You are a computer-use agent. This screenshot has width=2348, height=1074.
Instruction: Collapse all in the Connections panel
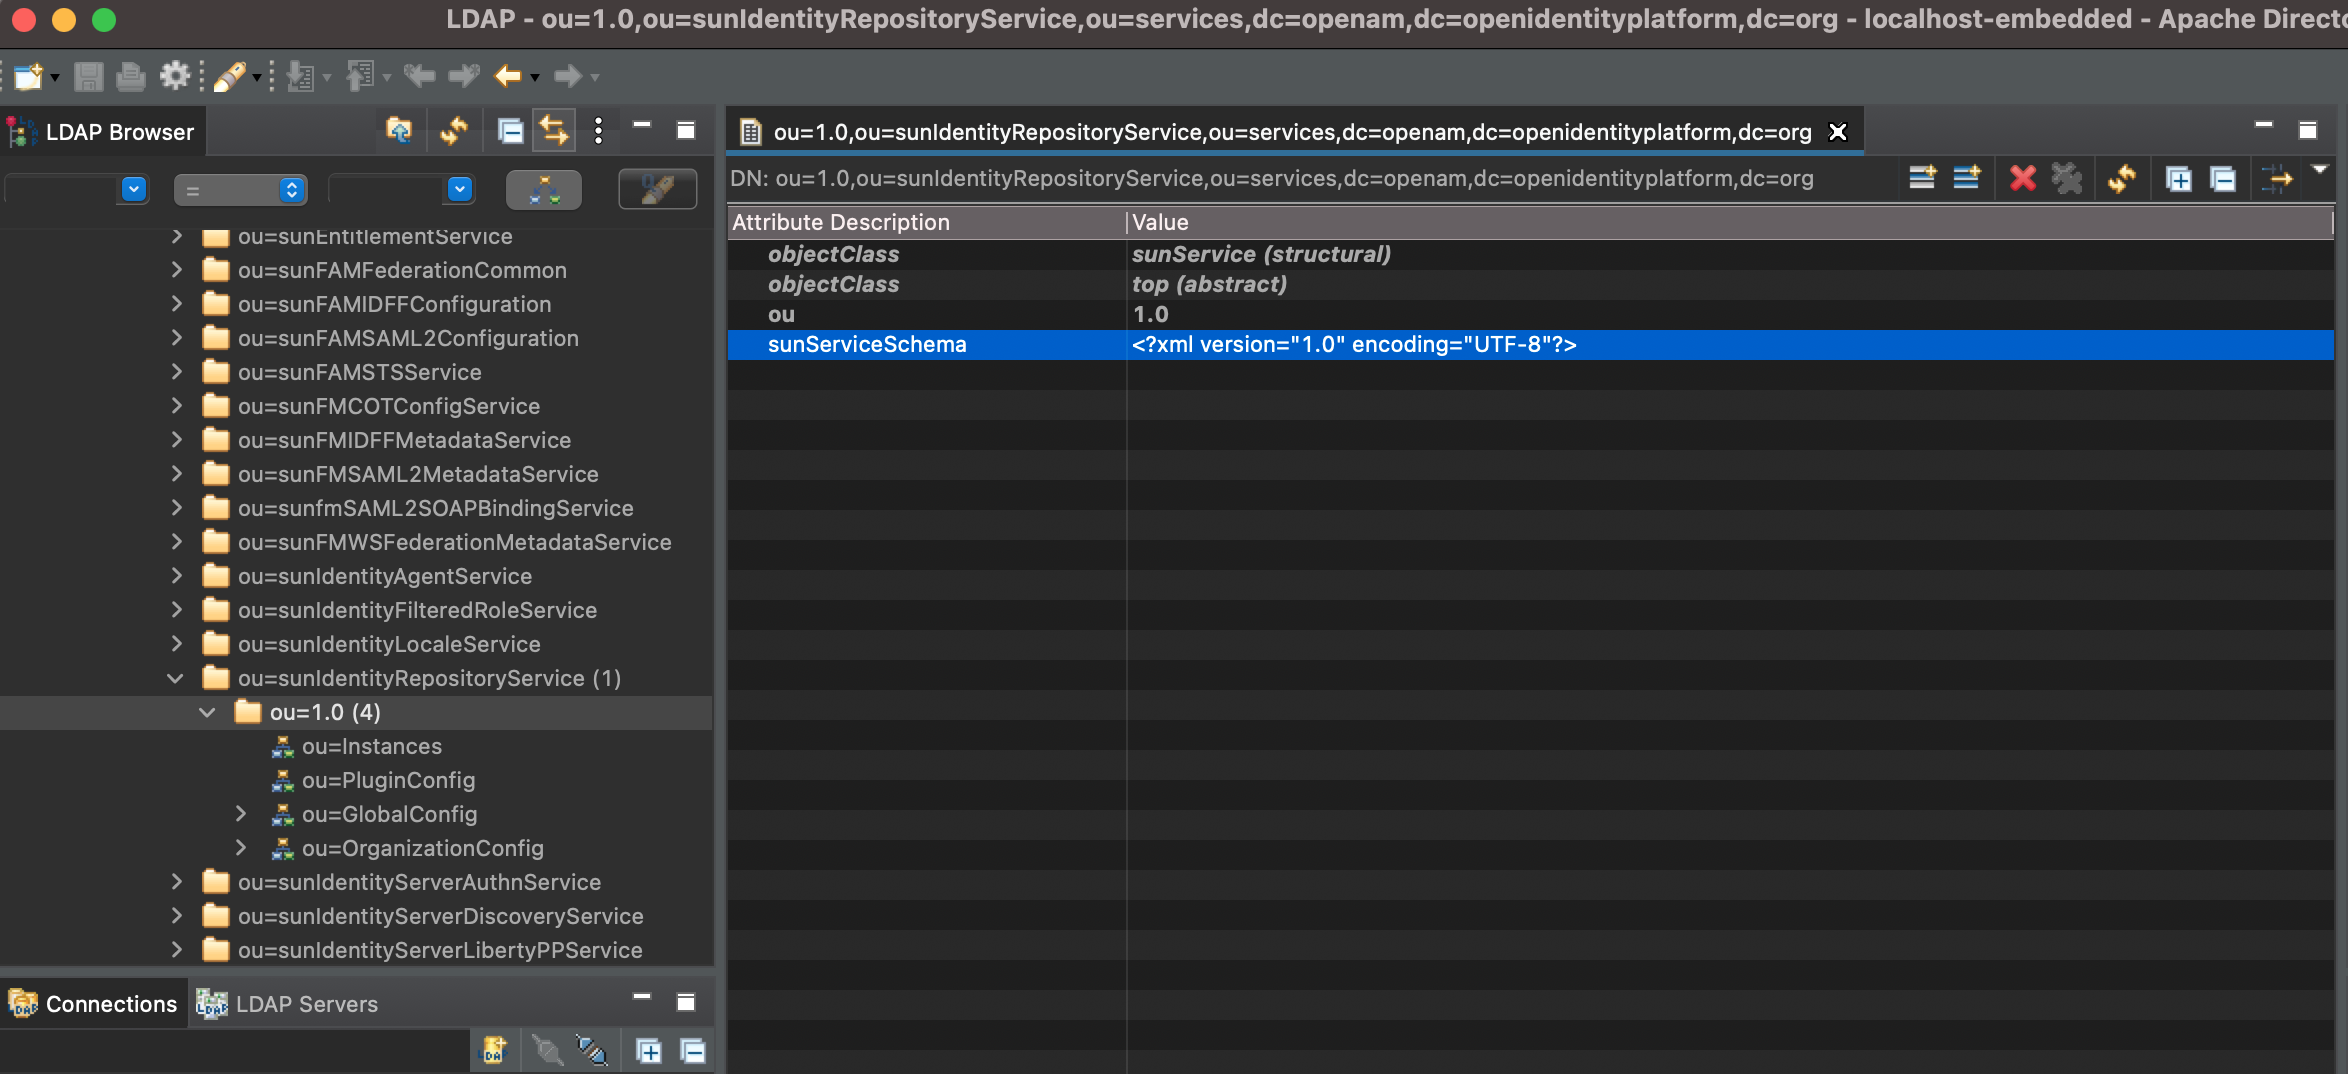(692, 1051)
